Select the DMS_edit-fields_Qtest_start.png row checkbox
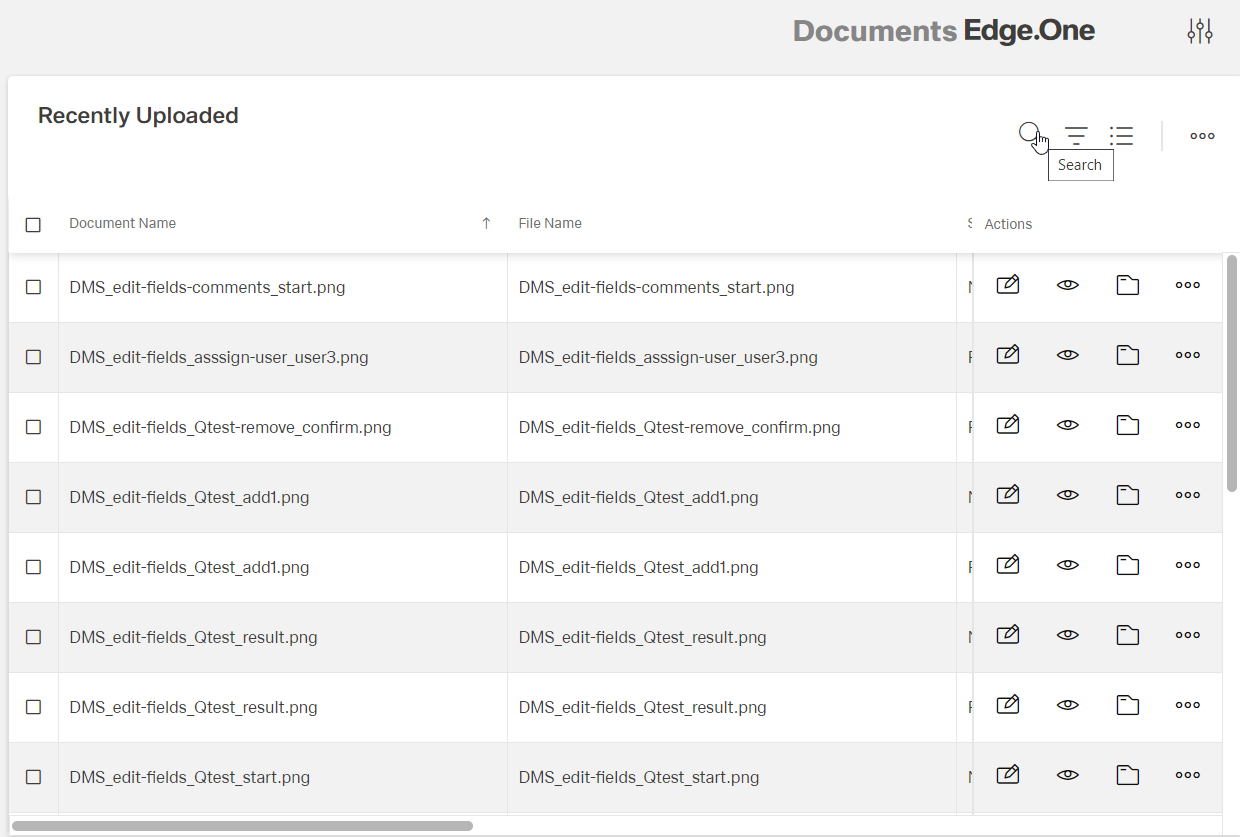 click(33, 777)
